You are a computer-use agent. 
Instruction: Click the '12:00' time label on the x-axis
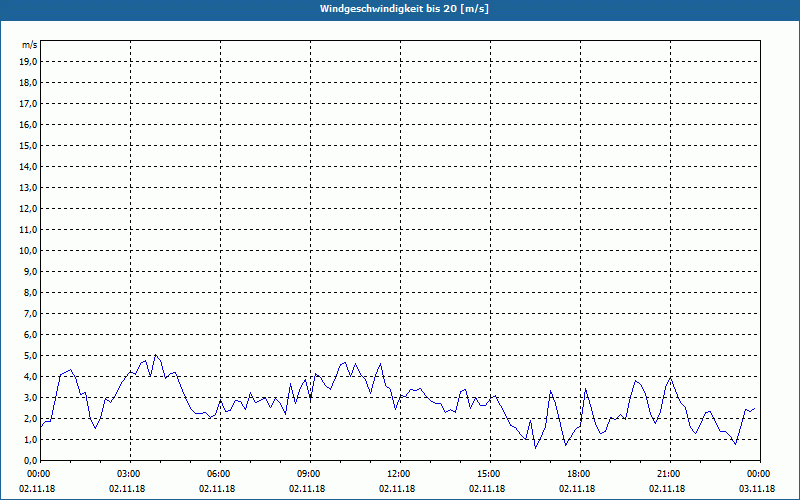[400, 474]
